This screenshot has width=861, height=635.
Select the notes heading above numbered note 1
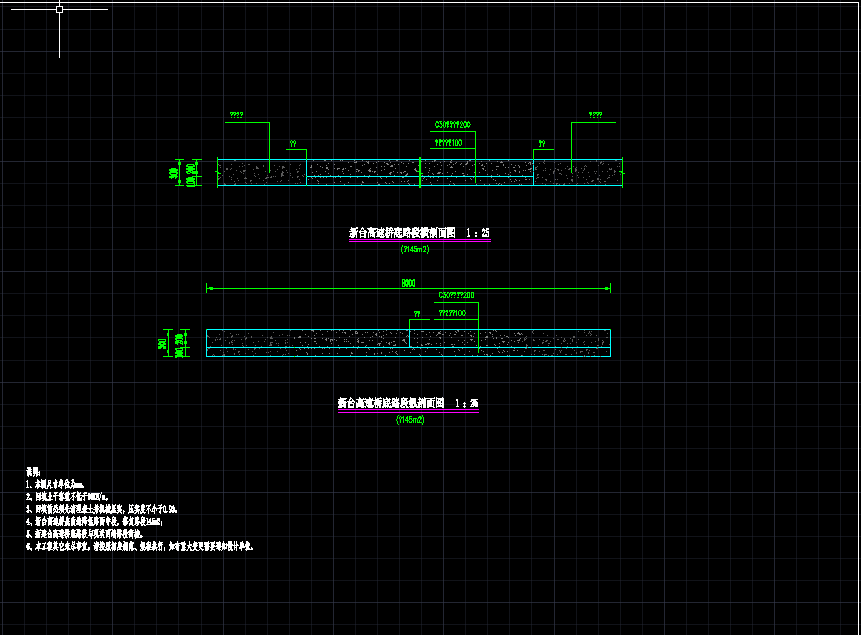coord(33,472)
